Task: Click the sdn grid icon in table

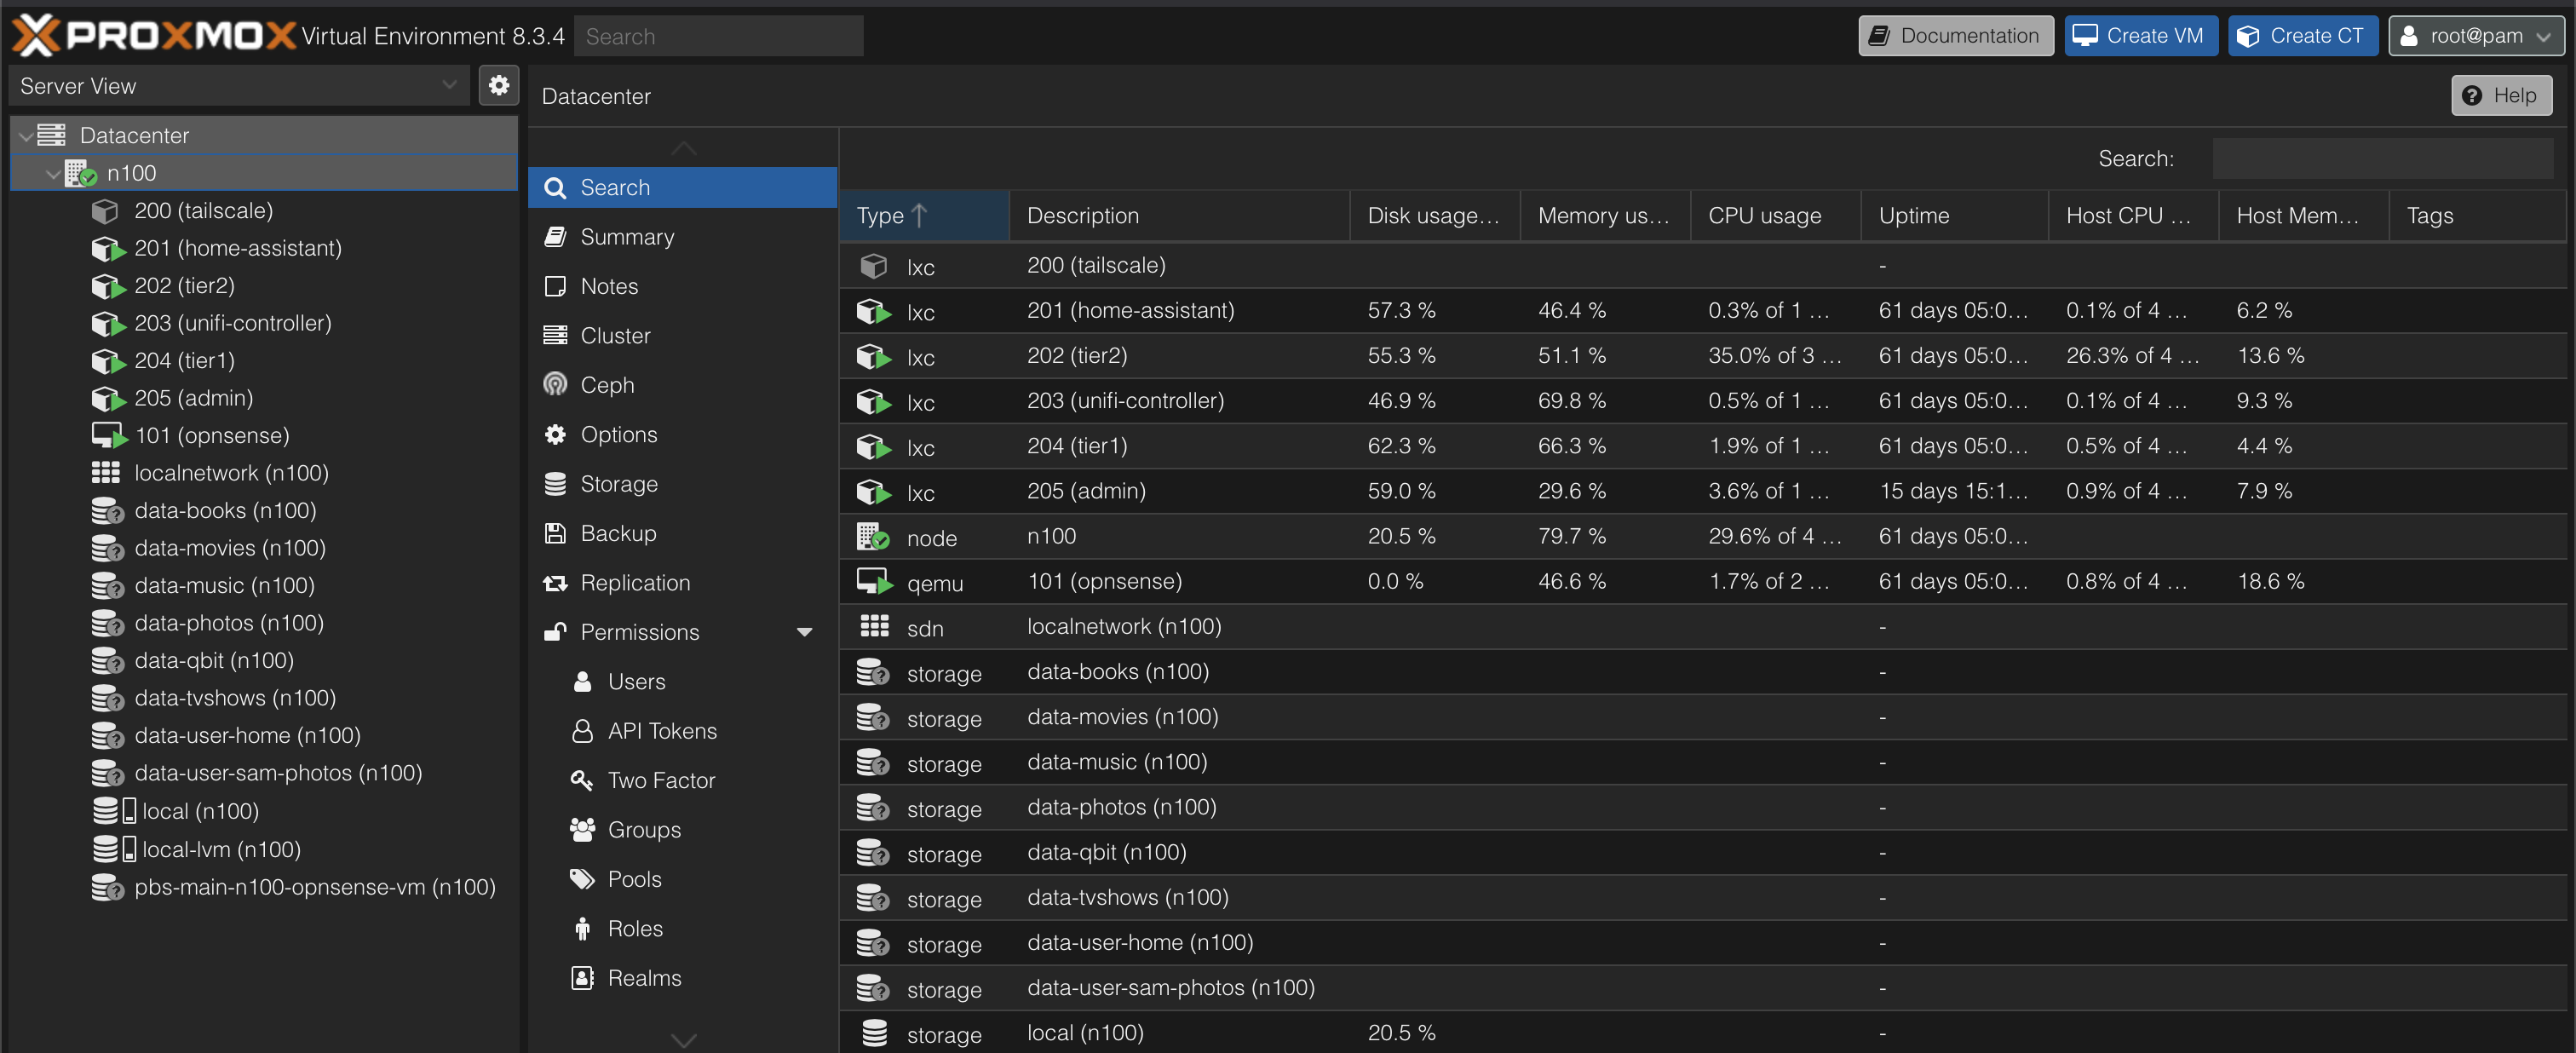Action: coord(874,627)
